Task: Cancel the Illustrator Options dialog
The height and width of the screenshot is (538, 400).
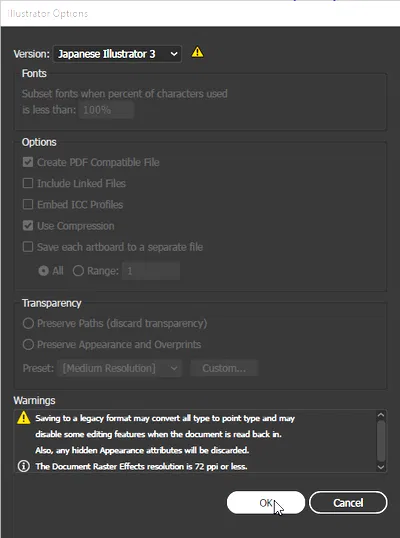Action: [348, 503]
